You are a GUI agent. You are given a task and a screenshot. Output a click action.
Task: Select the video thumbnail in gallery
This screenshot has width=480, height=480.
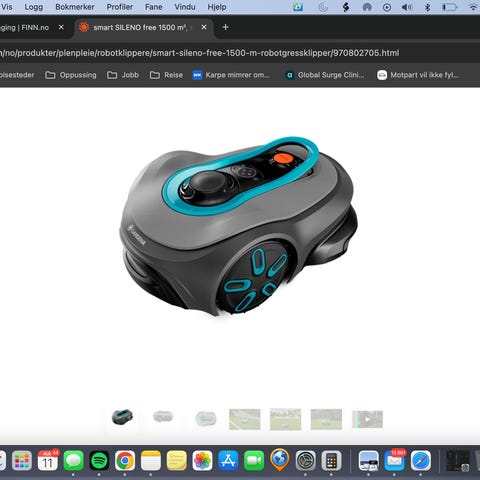coord(368,419)
